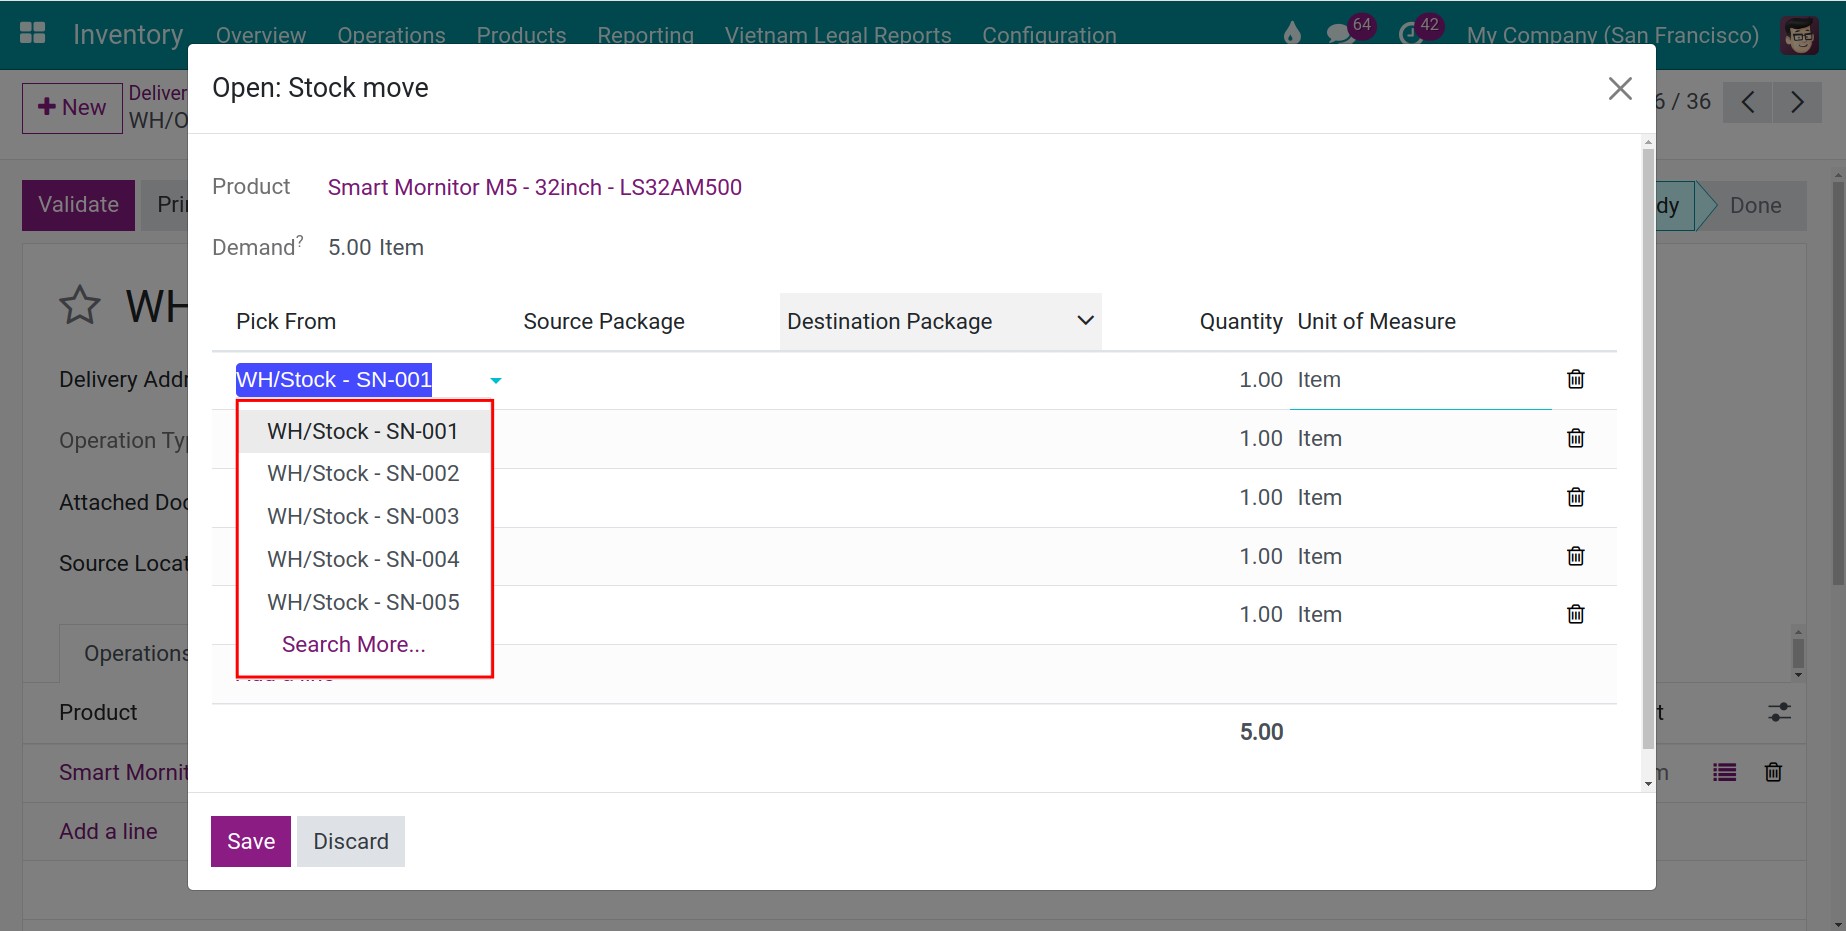Open the apps grid menu icon

[x=33, y=33]
